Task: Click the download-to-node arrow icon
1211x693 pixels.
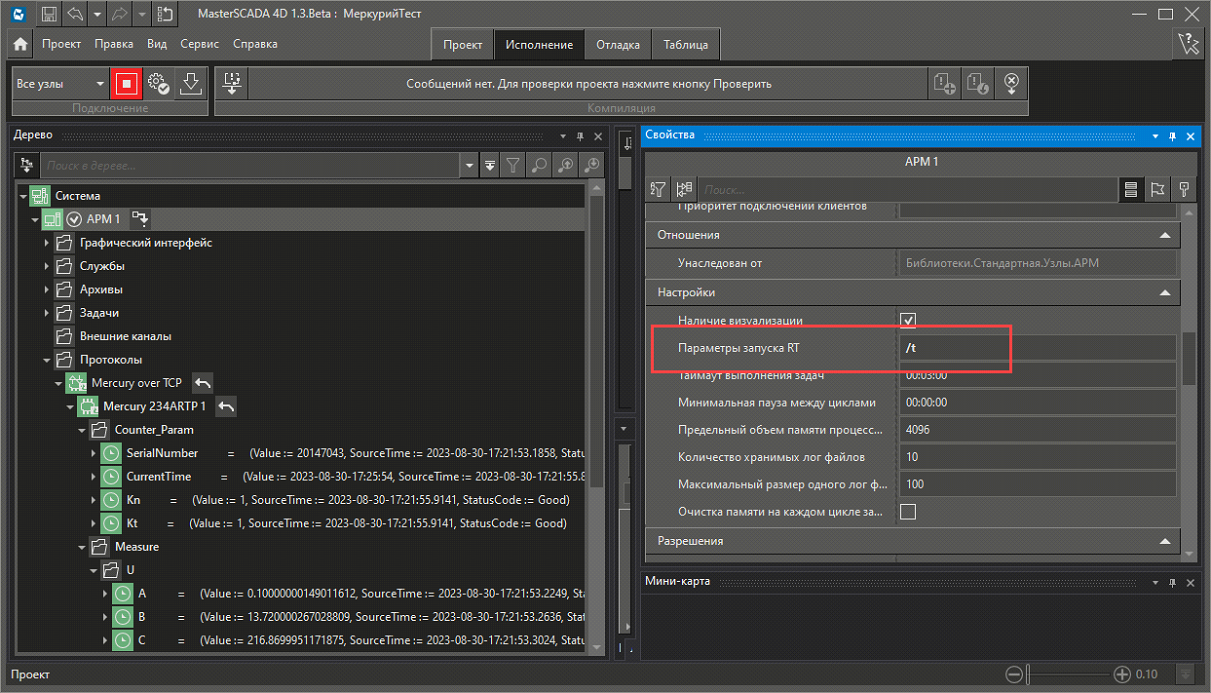Action: click(191, 84)
